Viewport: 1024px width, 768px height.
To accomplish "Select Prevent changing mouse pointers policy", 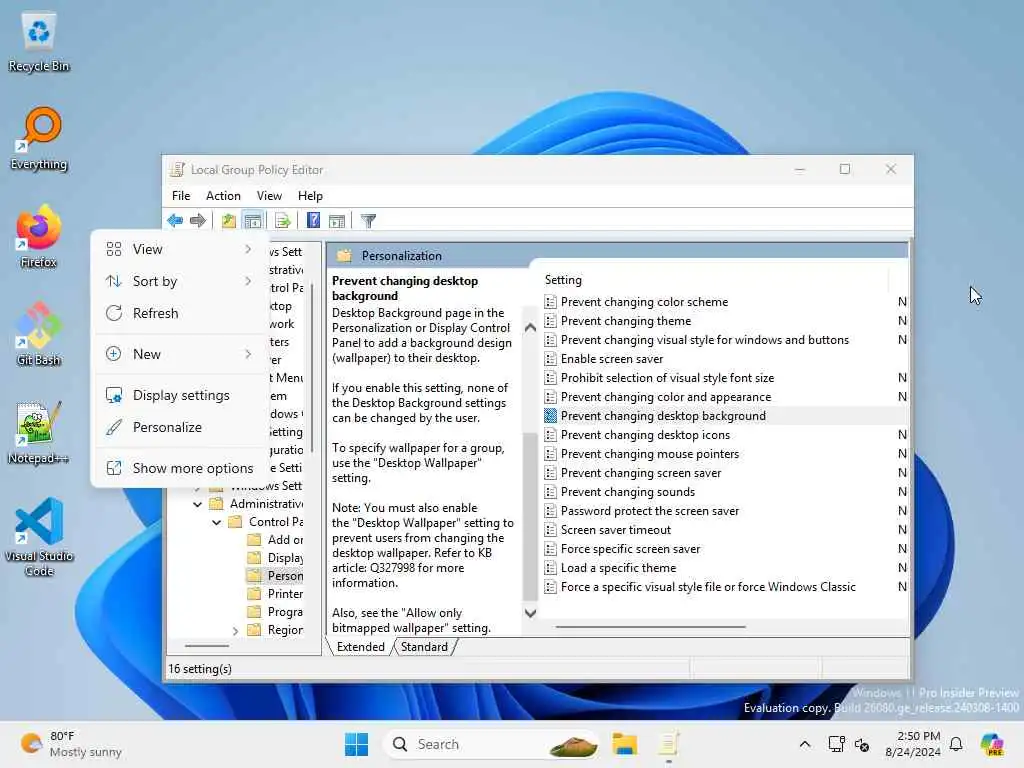I will [650, 454].
